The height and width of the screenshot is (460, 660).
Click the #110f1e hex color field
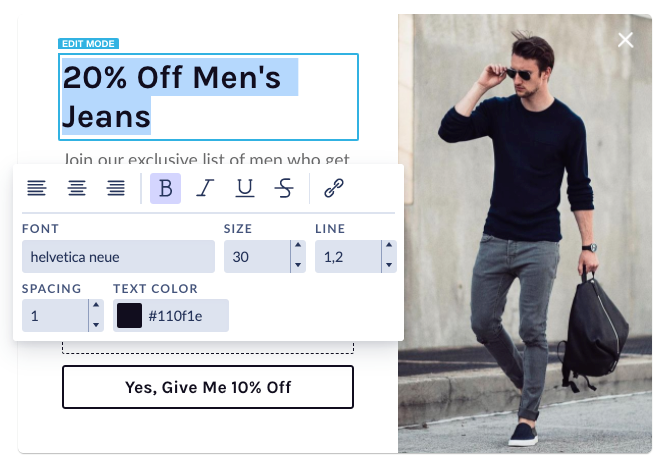pyautogui.click(x=176, y=316)
